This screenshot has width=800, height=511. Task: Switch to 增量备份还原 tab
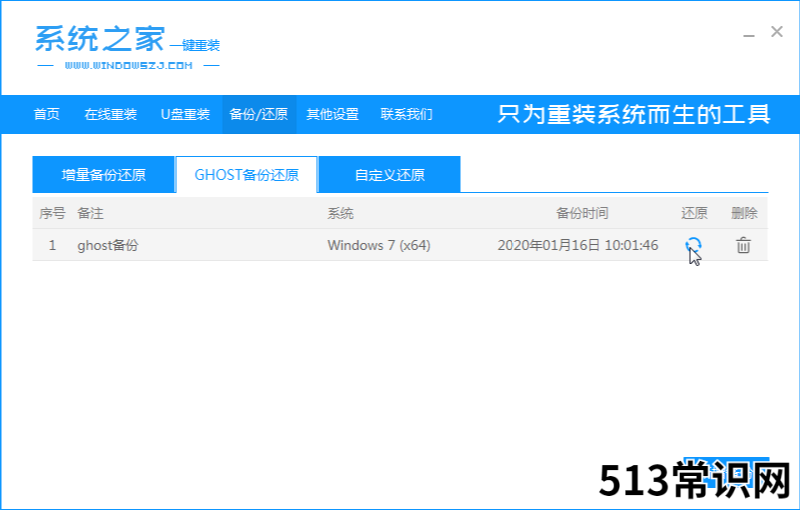coord(104,175)
